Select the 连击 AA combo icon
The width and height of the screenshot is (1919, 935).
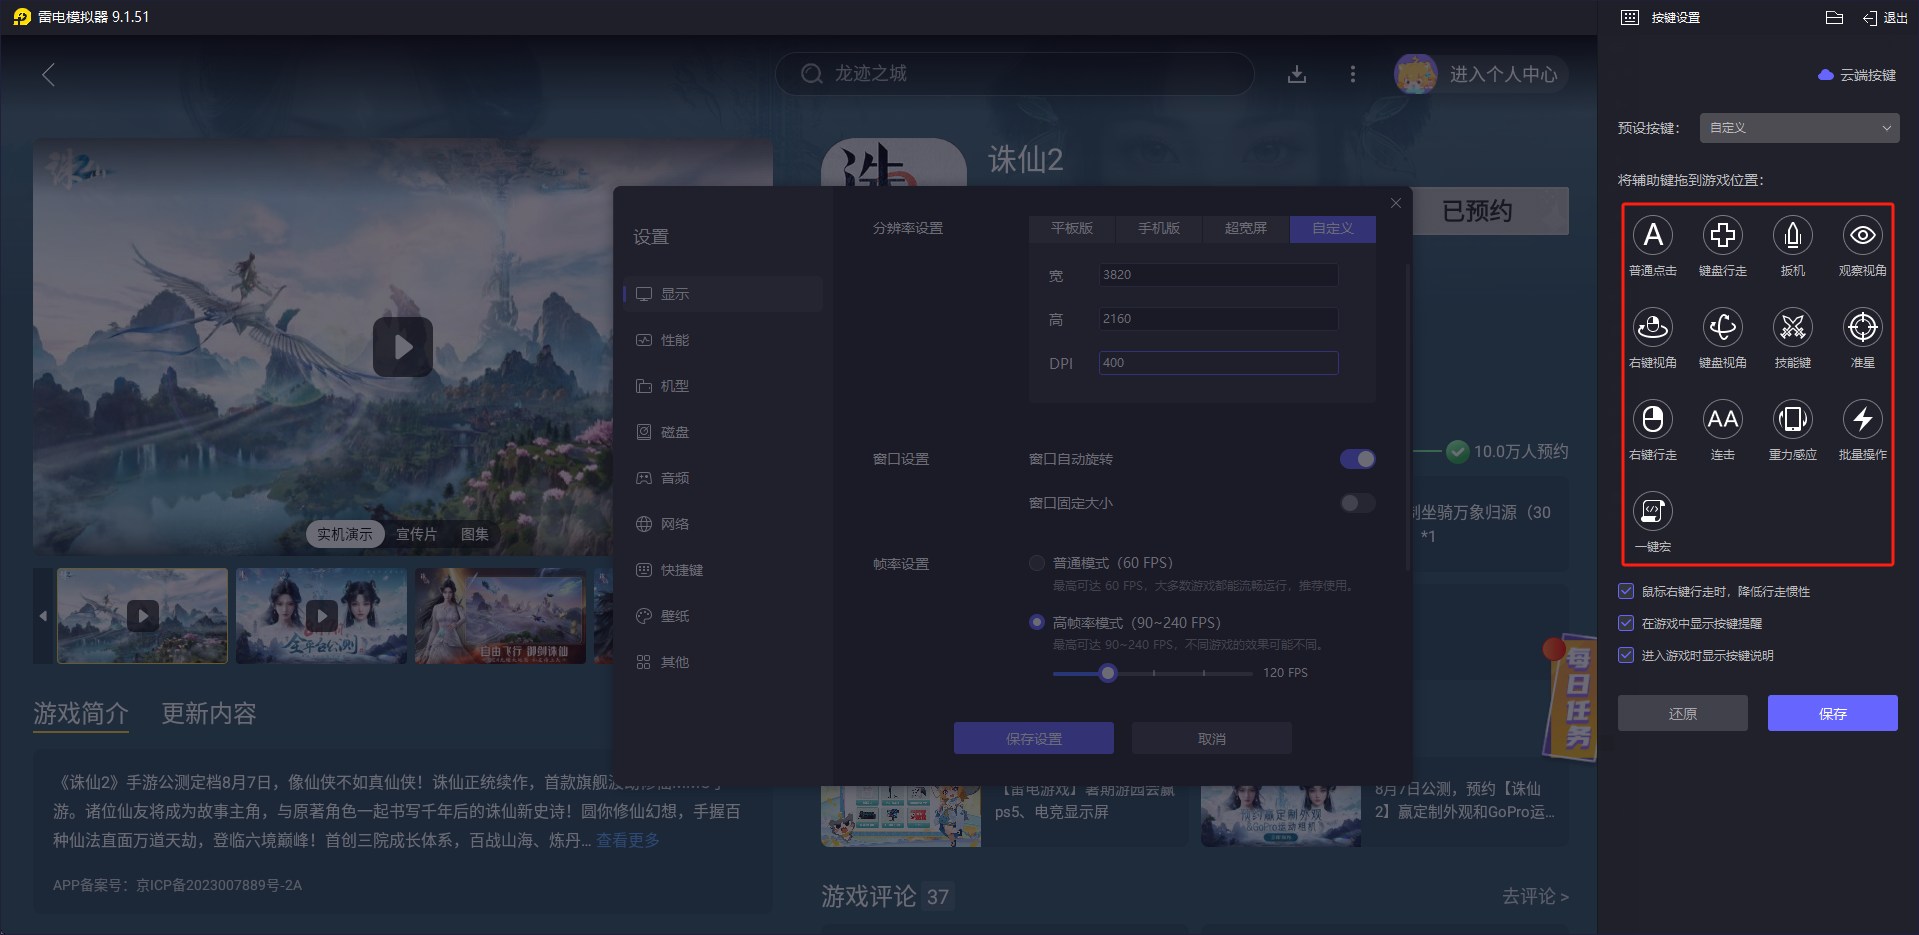click(x=1722, y=419)
